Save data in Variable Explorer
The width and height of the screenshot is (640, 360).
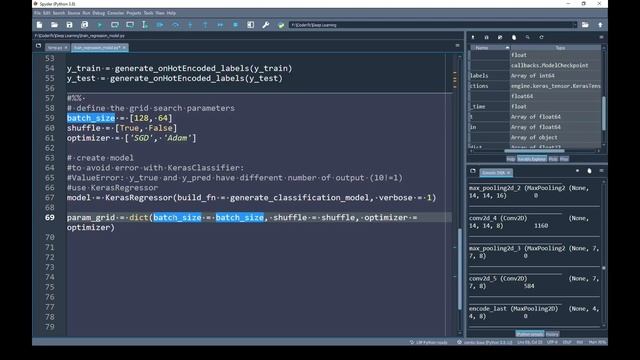click(x=487, y=37)
